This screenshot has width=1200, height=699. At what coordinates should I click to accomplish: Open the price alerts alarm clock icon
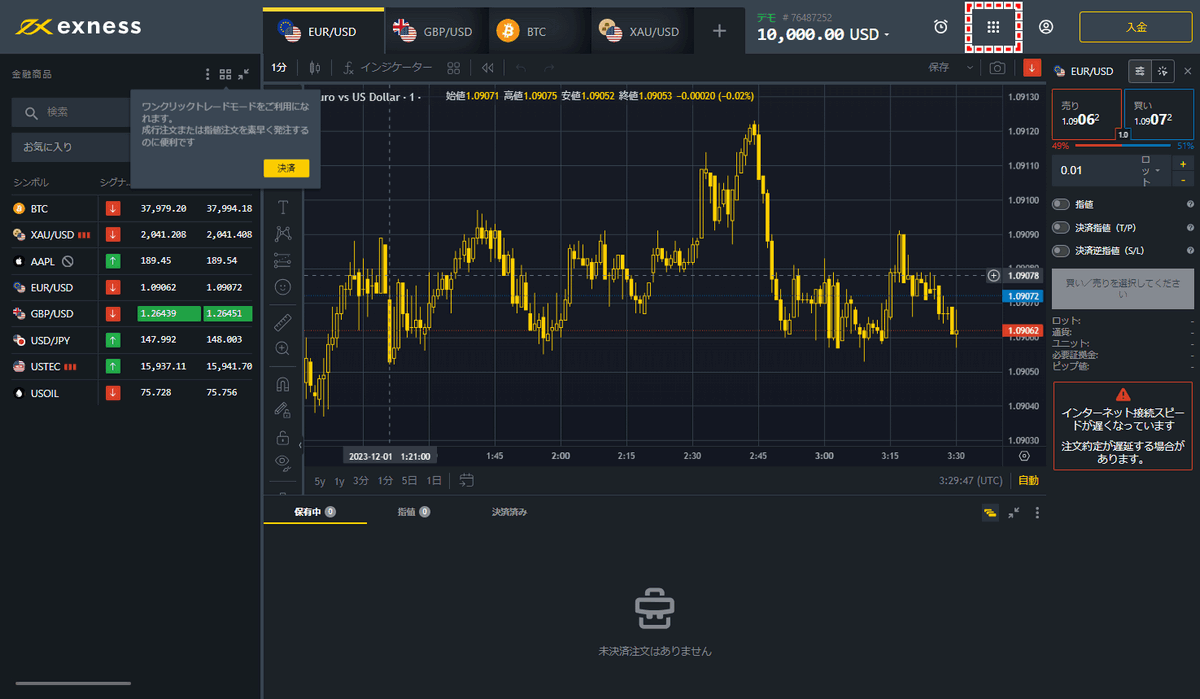tap(941, 27)
